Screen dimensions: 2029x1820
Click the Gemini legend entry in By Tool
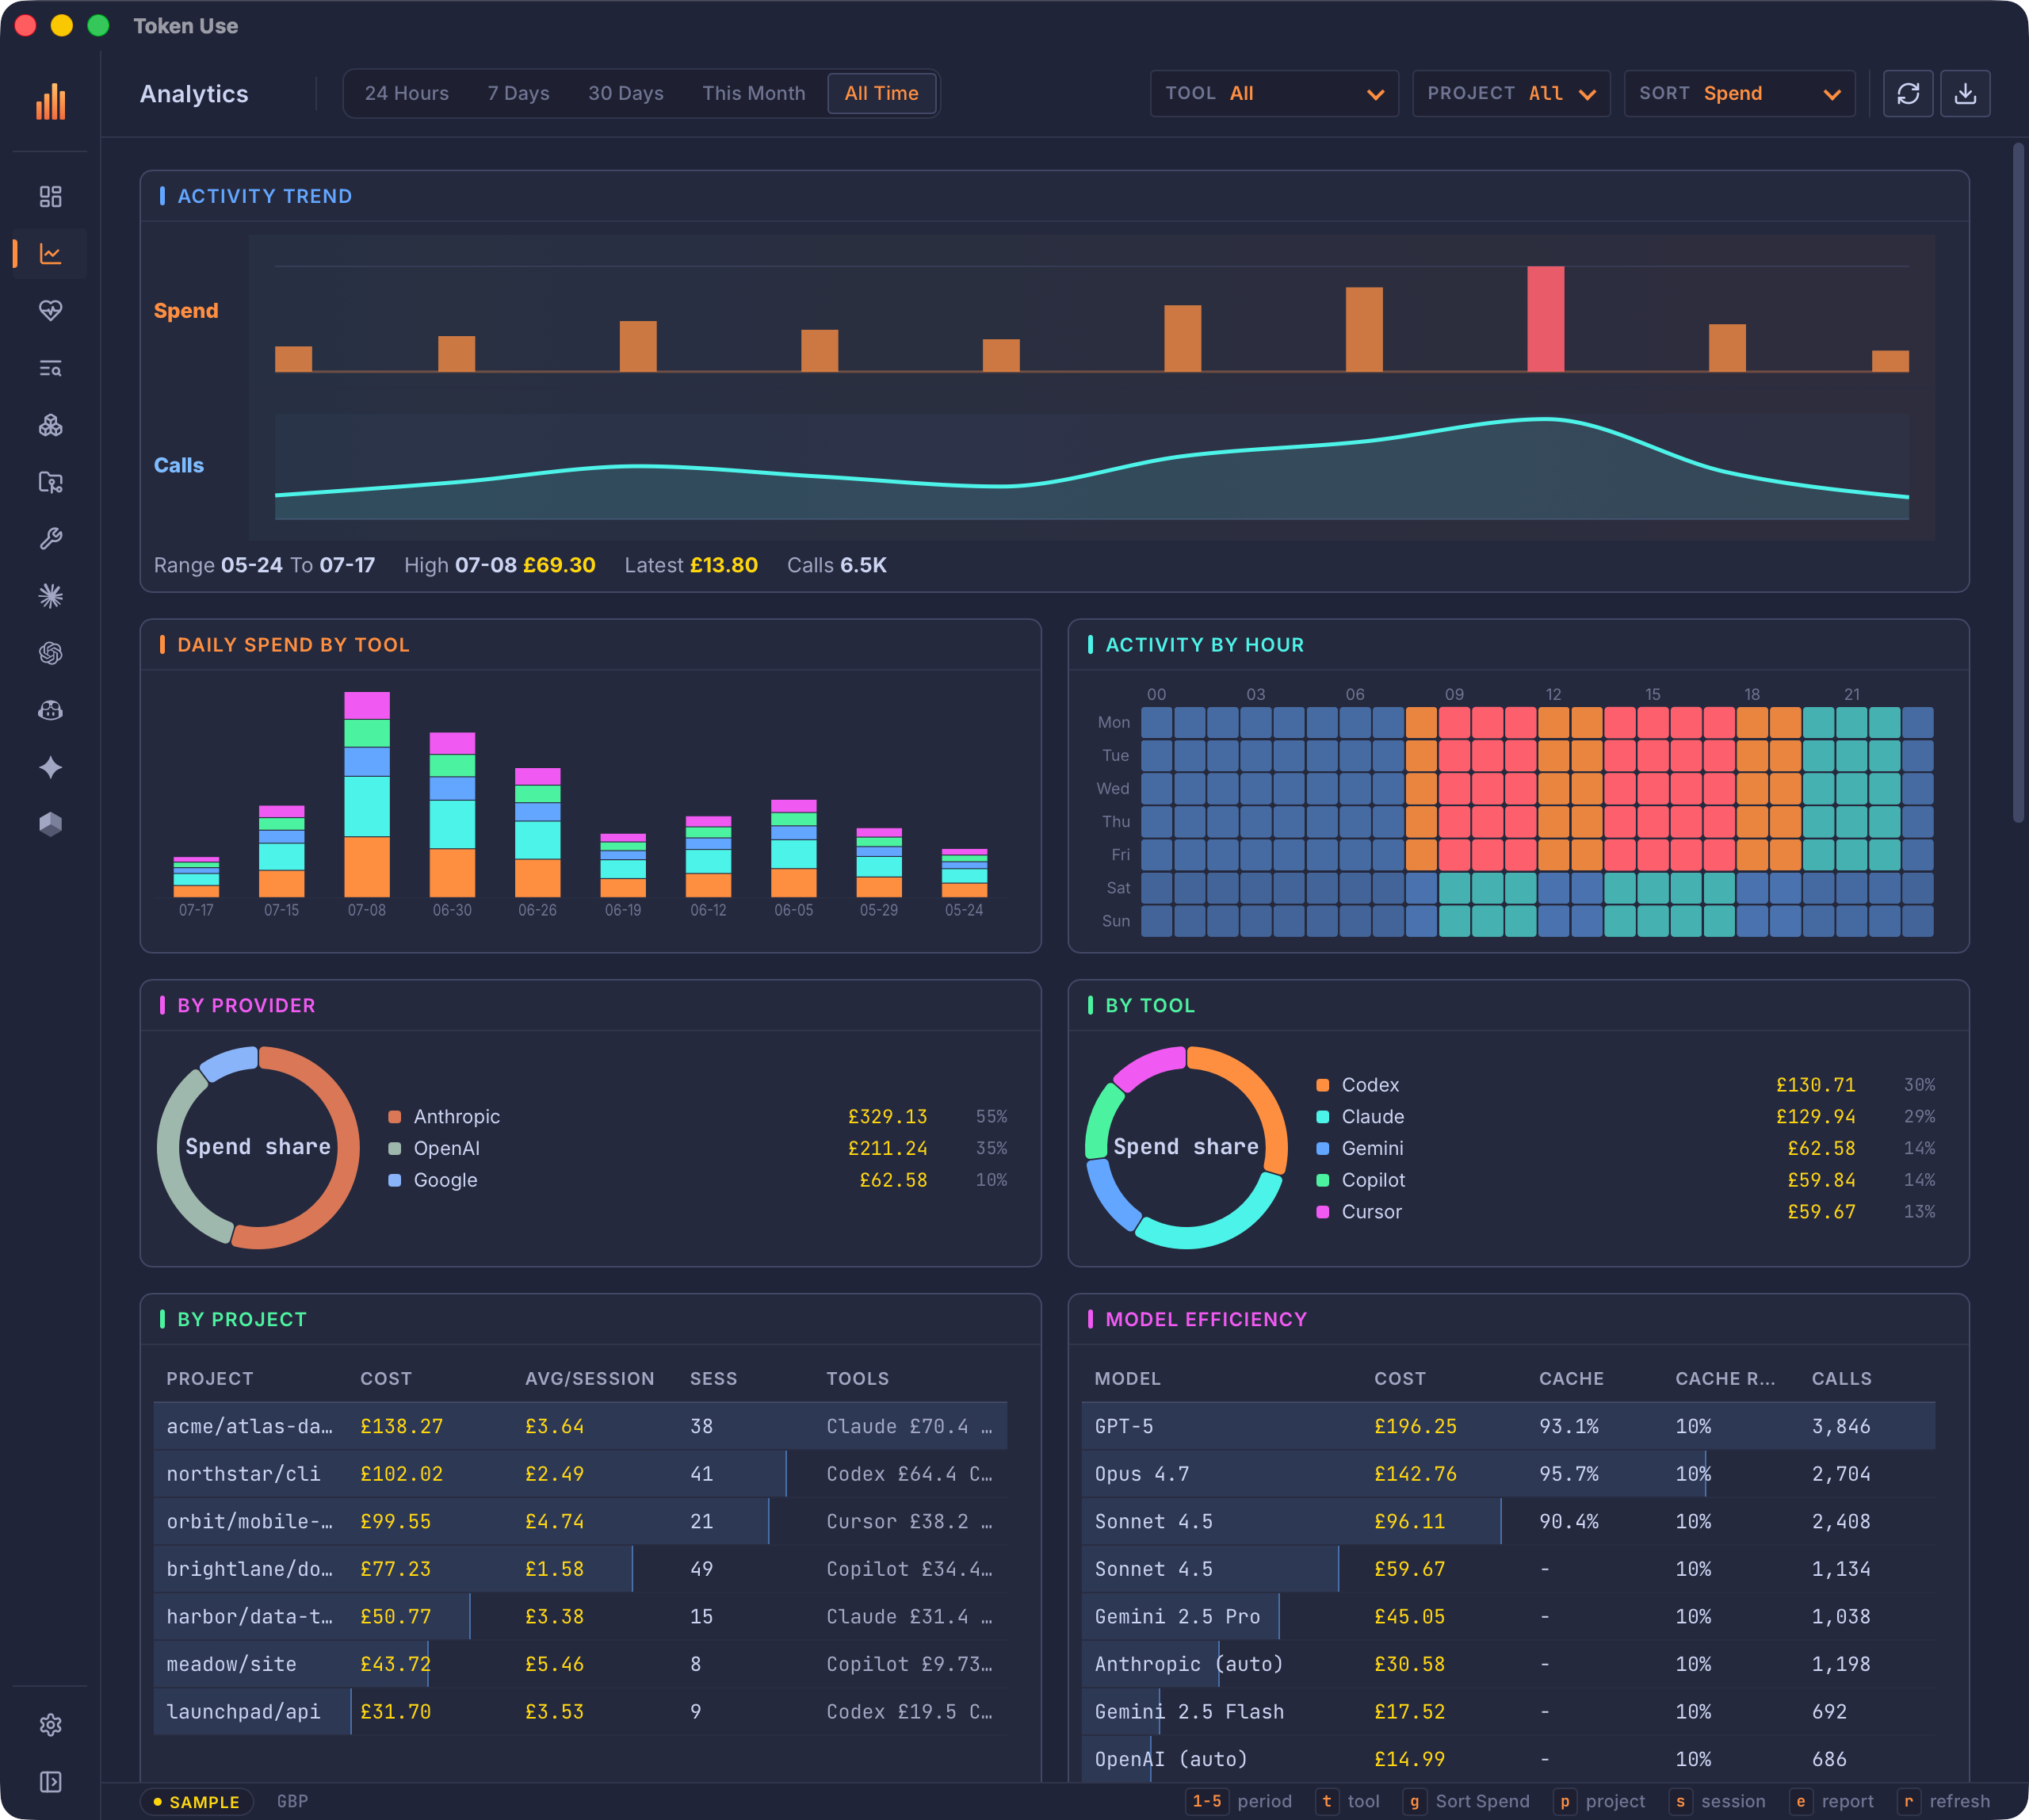point(1626,1148)
